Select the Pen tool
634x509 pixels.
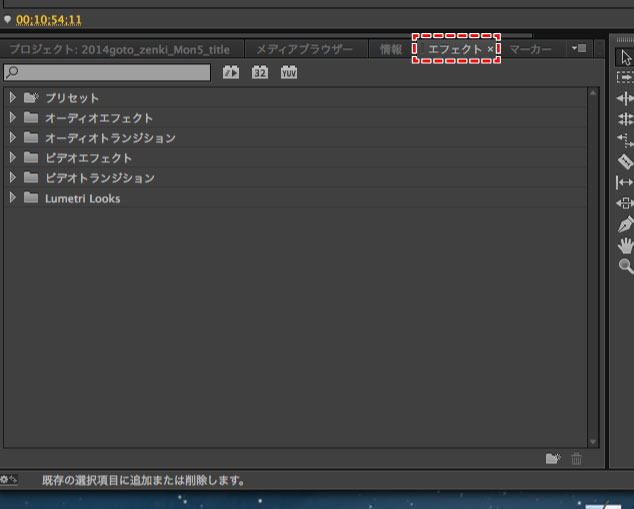626,224
